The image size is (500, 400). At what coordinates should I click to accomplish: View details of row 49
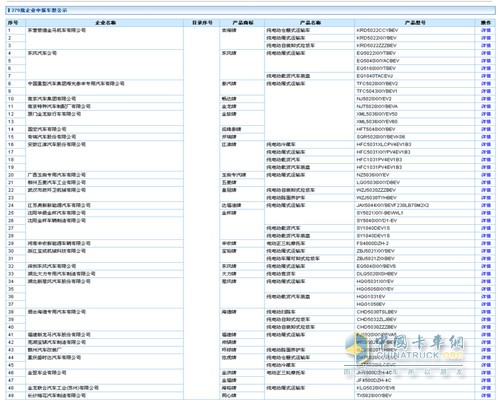point(486,396)
